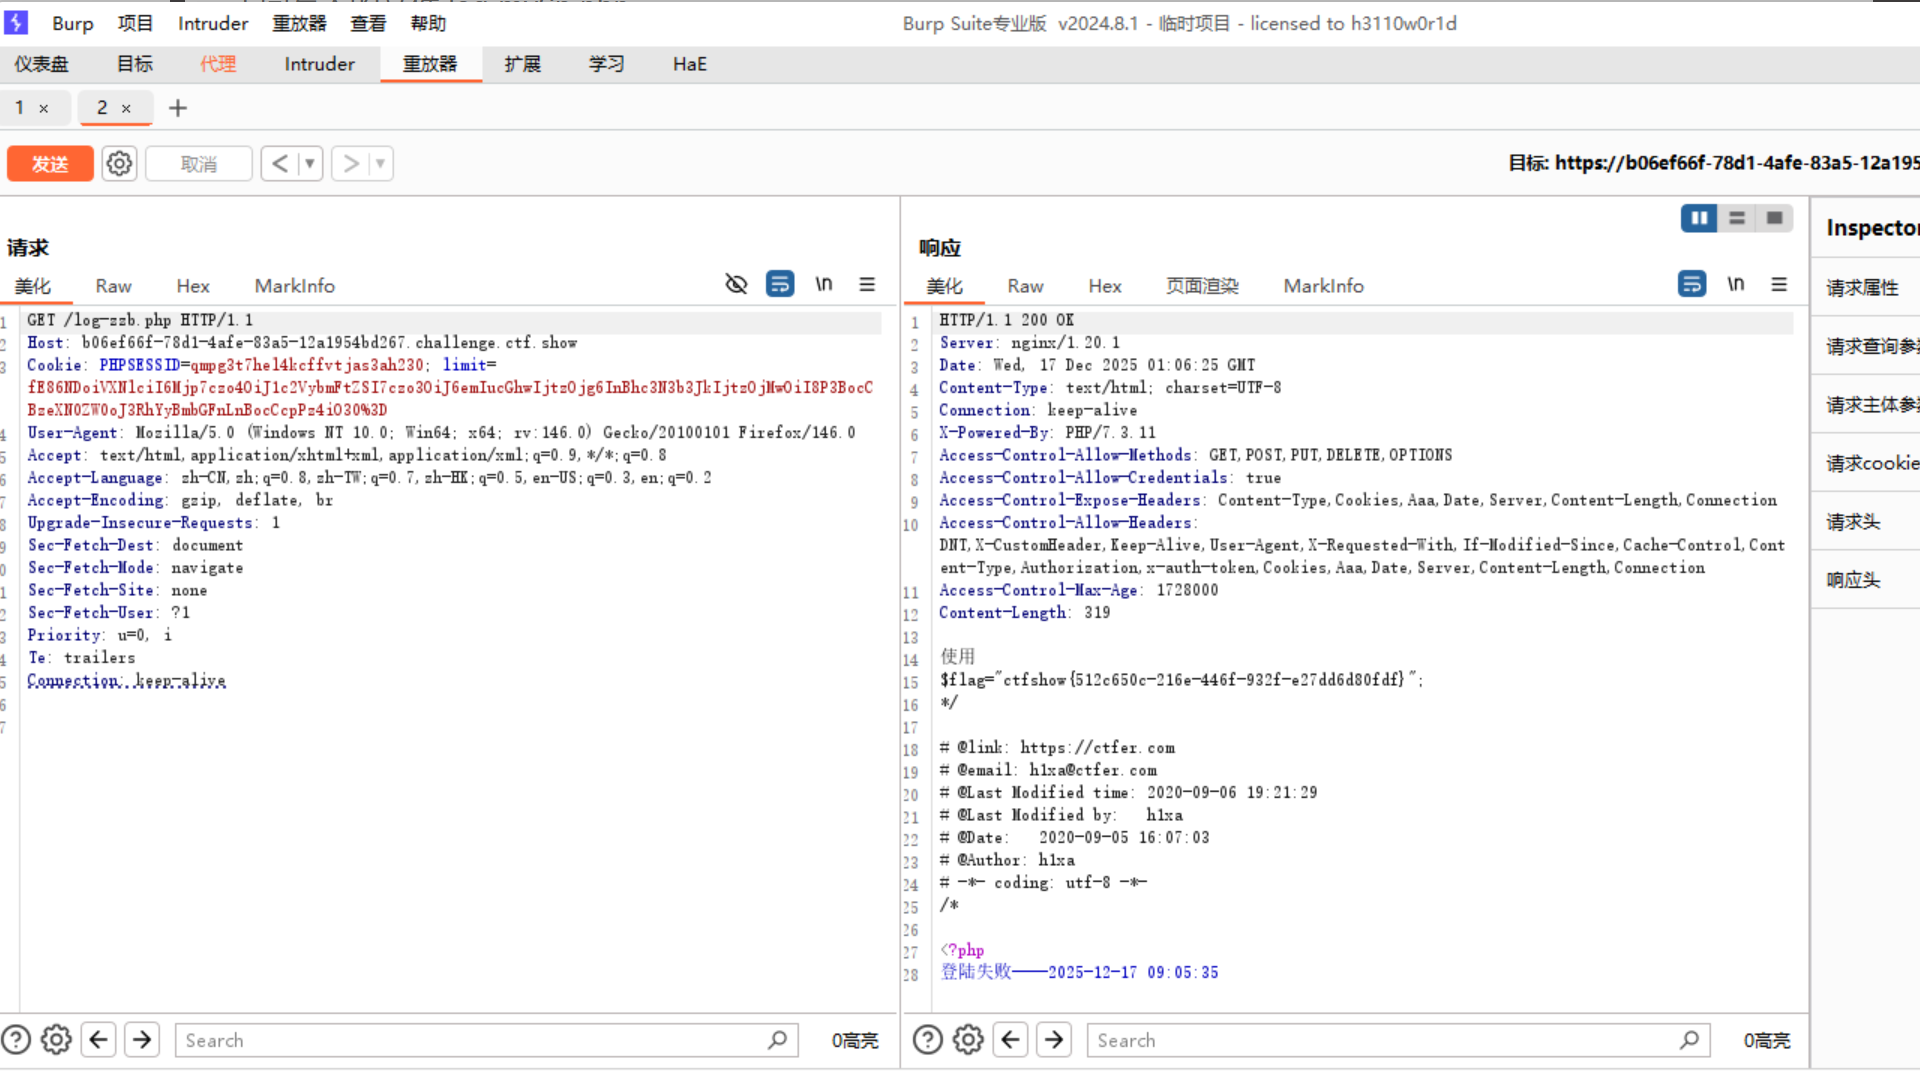
Task: Select request MarkInfo tab
Action: [x=295, y=286]
